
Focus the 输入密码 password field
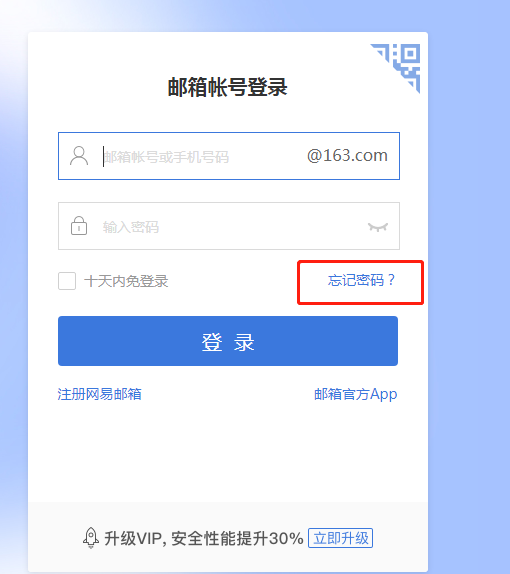[x=229, y=226]
